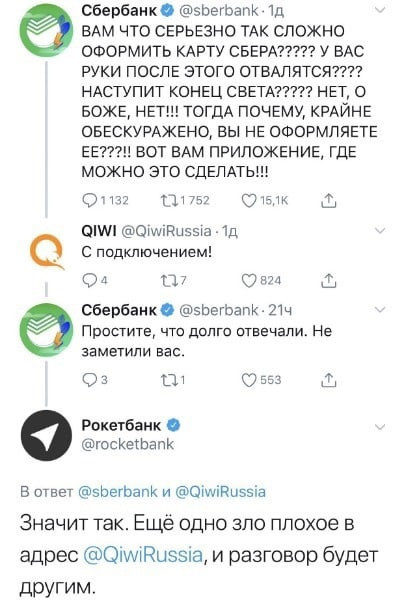The width and height of the screenshot is (404, 600).
Task: Share the first Sberbank tweet
Action: point(328,201)
